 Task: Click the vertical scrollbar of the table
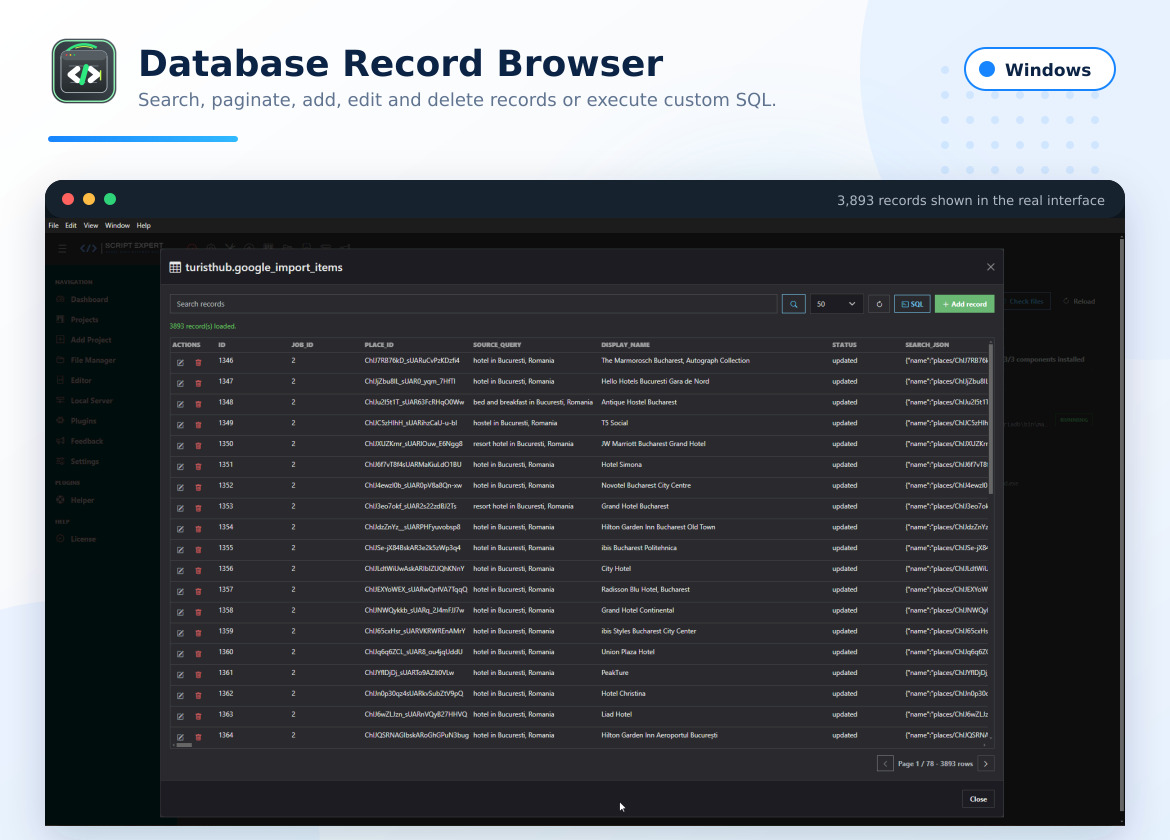[x=991, y=418]
